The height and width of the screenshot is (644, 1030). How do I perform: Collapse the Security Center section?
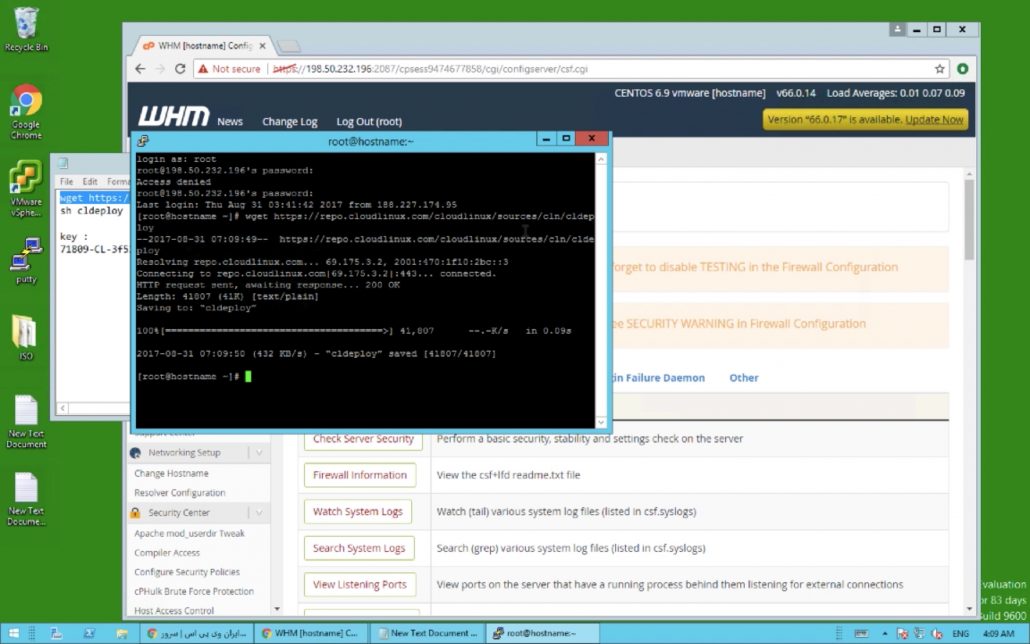pyautogui.click(x=259, y=513)
